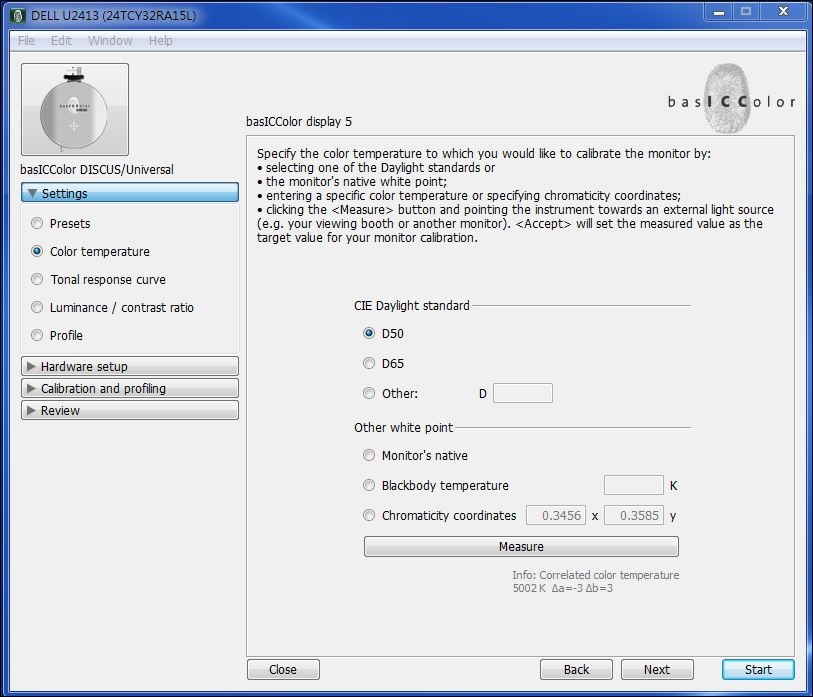Click the '5002 K Δa=-3 Δb=3' value
The height and width of the screenshot is (697, 813).
[x=563, y=588]
